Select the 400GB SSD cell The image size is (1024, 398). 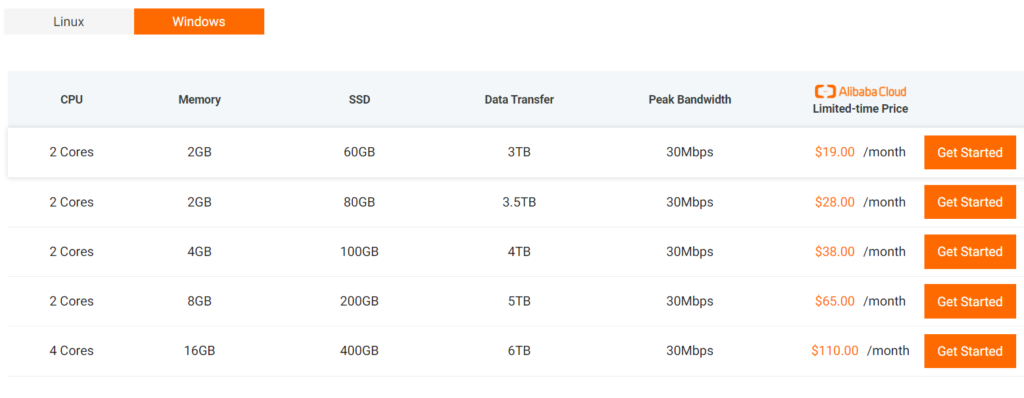pyautogui.click(x=359, y=351)
